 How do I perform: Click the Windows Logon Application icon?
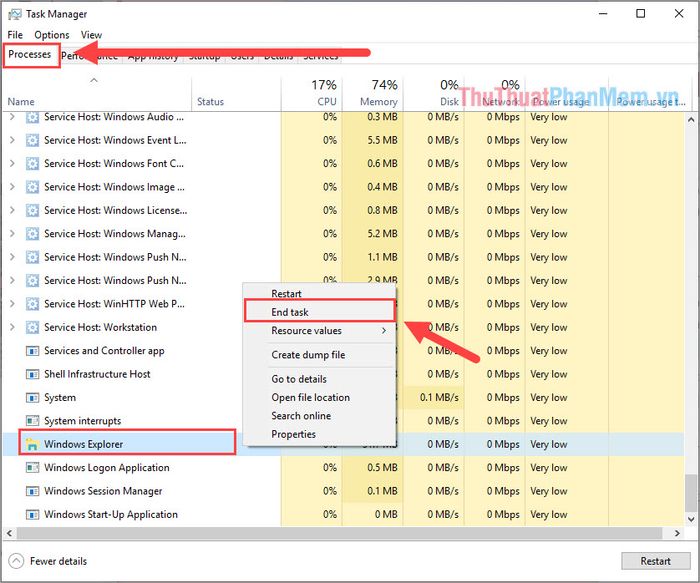point(32,468)
